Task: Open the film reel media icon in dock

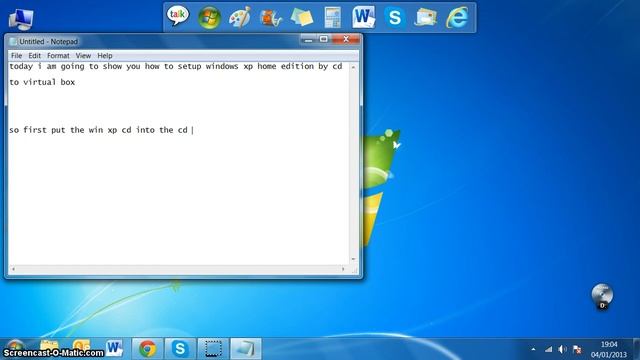Action: pos(271,18)
